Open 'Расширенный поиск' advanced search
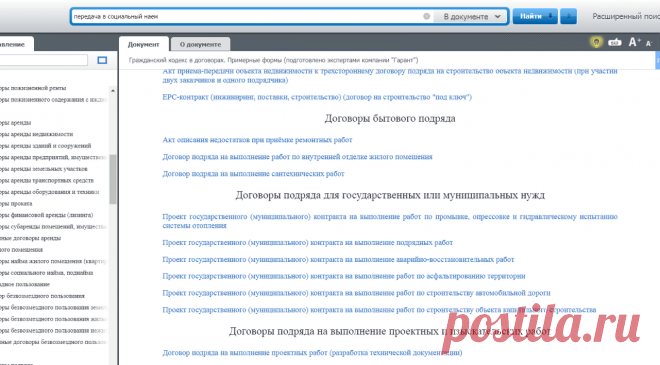Screen dimensions: 660x365 coord(626,16)
